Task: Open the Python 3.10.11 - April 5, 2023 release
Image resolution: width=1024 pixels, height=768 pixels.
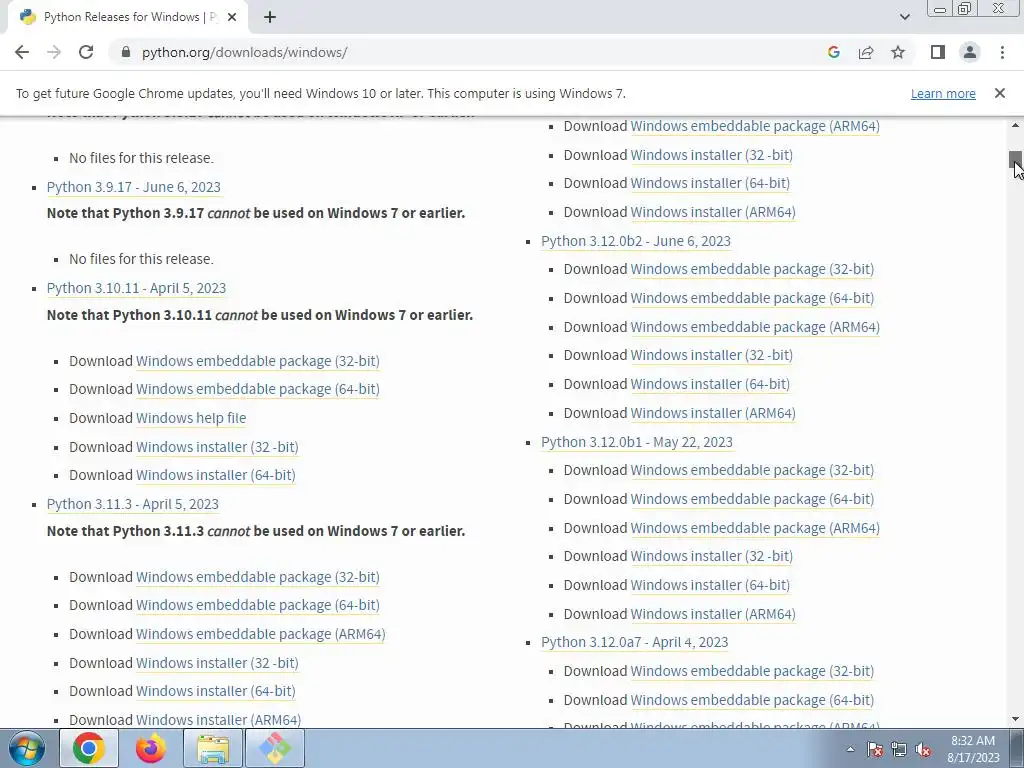Action: click(x=136, y=288)
